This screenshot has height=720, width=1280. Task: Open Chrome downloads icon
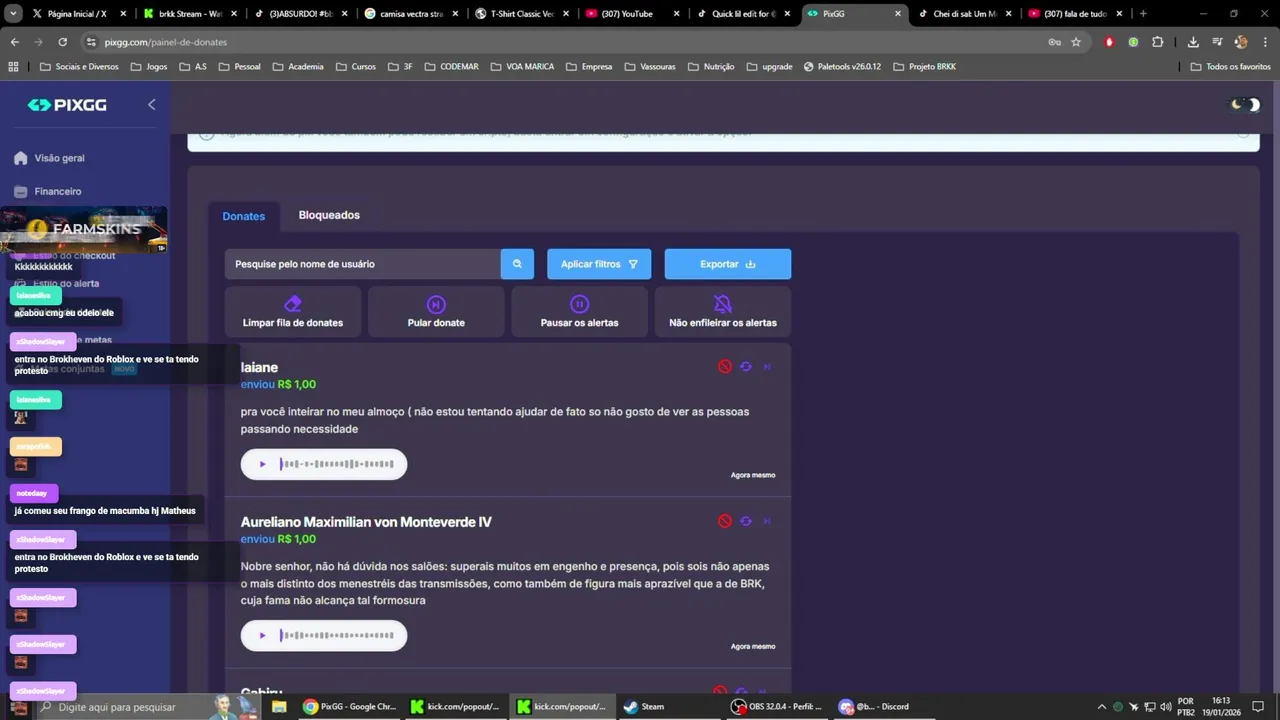coord(1193,42)
